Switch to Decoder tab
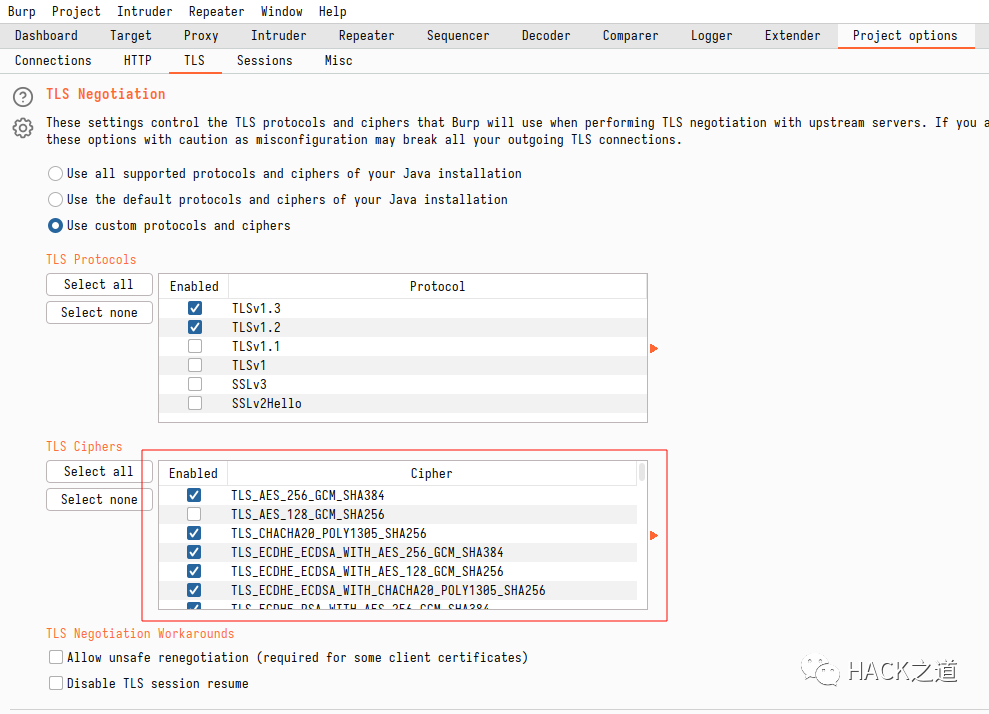 tap(546, 35)
